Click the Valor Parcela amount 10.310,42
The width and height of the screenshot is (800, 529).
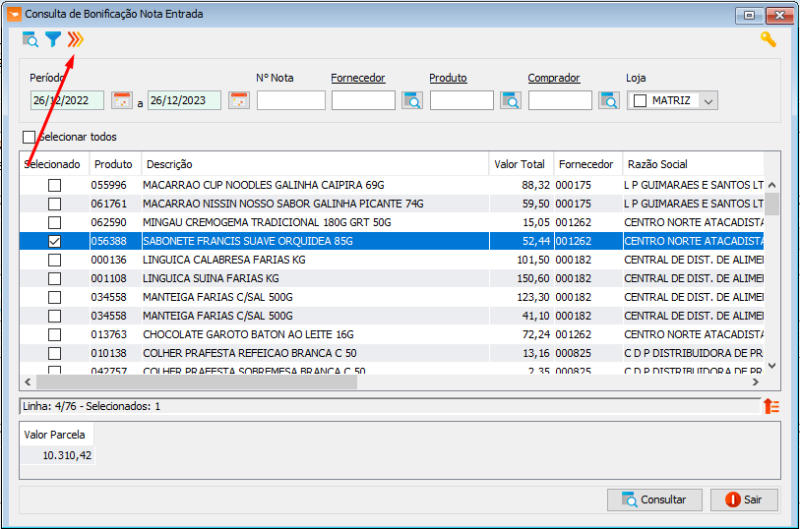67,456
